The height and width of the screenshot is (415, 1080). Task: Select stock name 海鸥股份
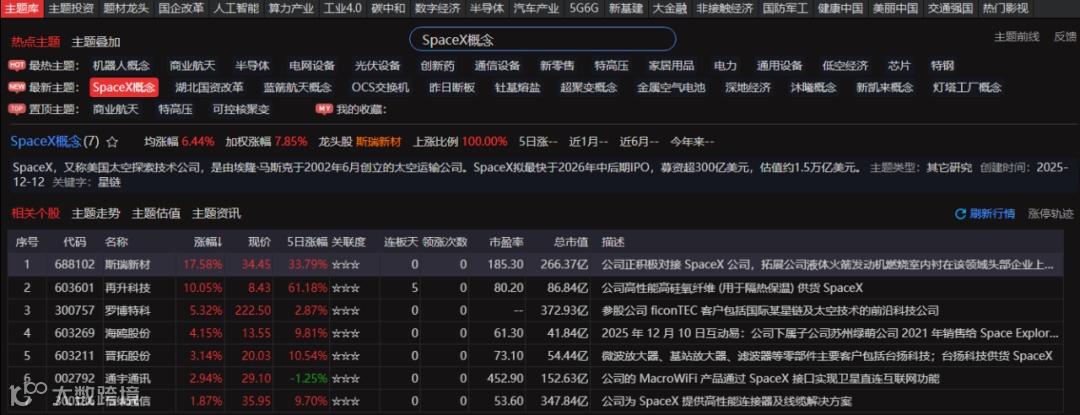pyautogui.click(x=127, y=333)
